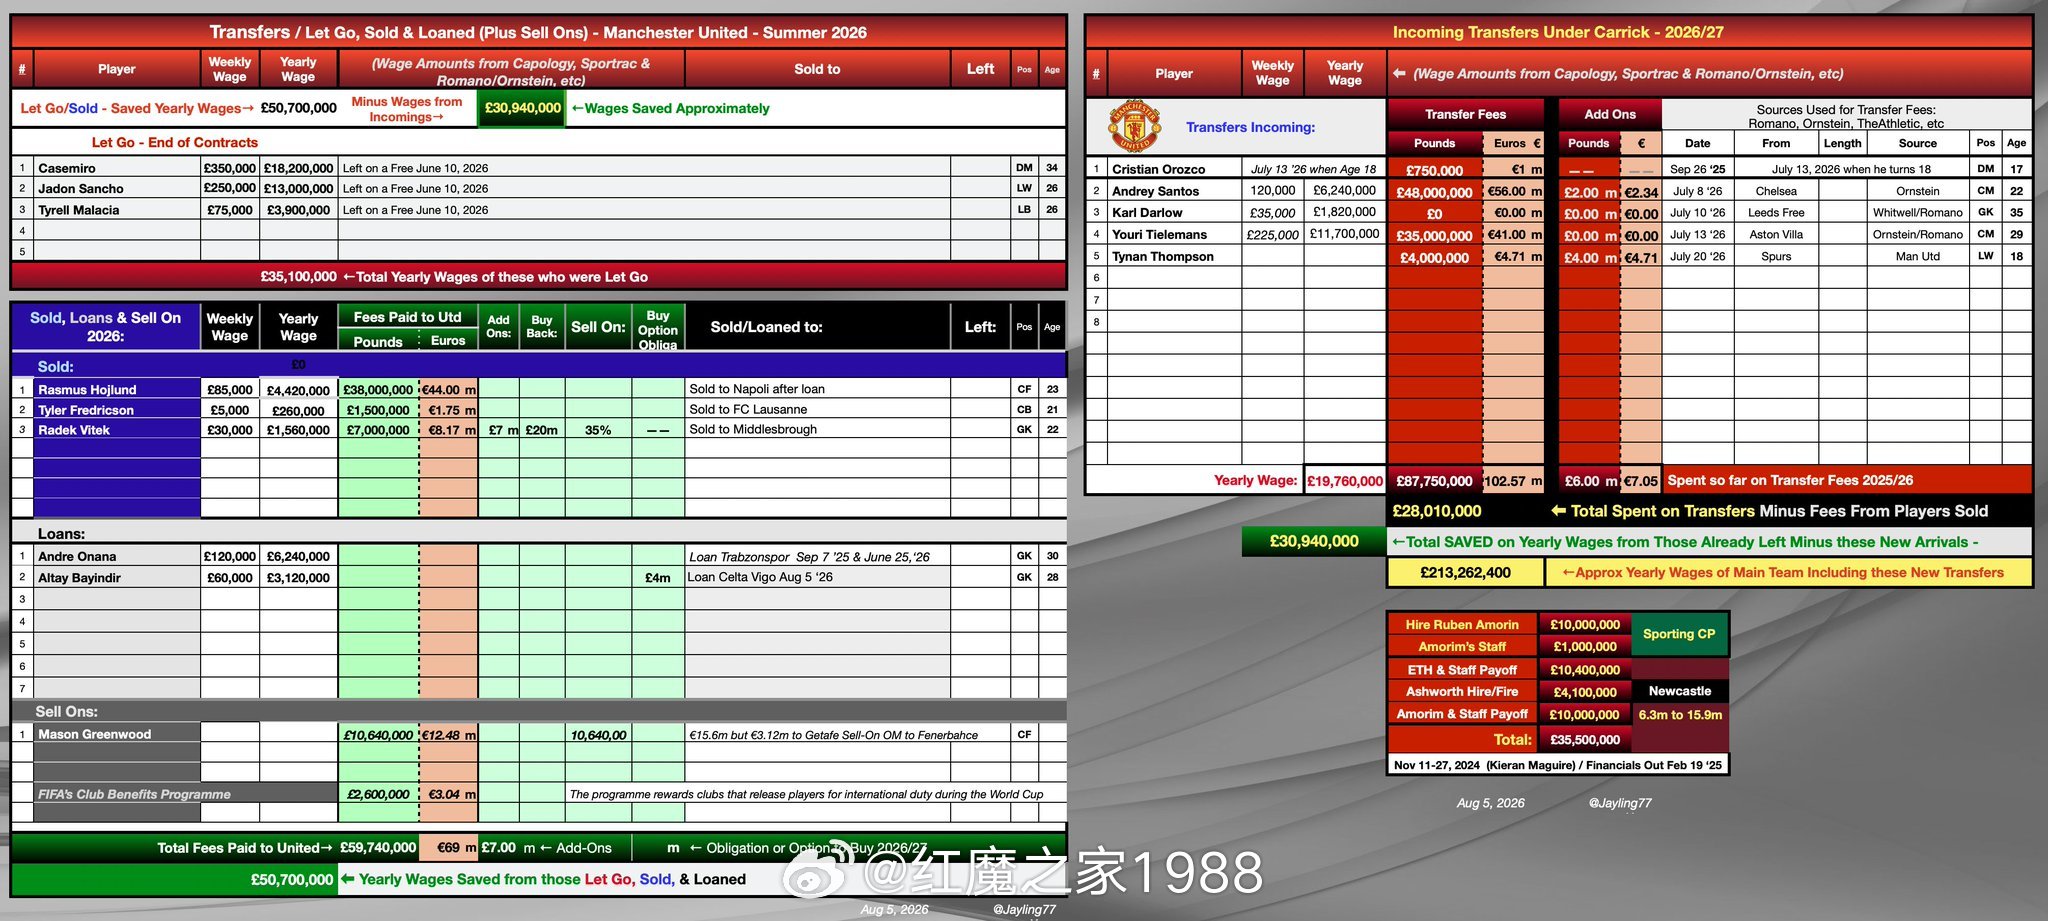Viewport: 2048px width, 921px height.
Task: Click the Add Ons column header
Action: (1610, 114)
